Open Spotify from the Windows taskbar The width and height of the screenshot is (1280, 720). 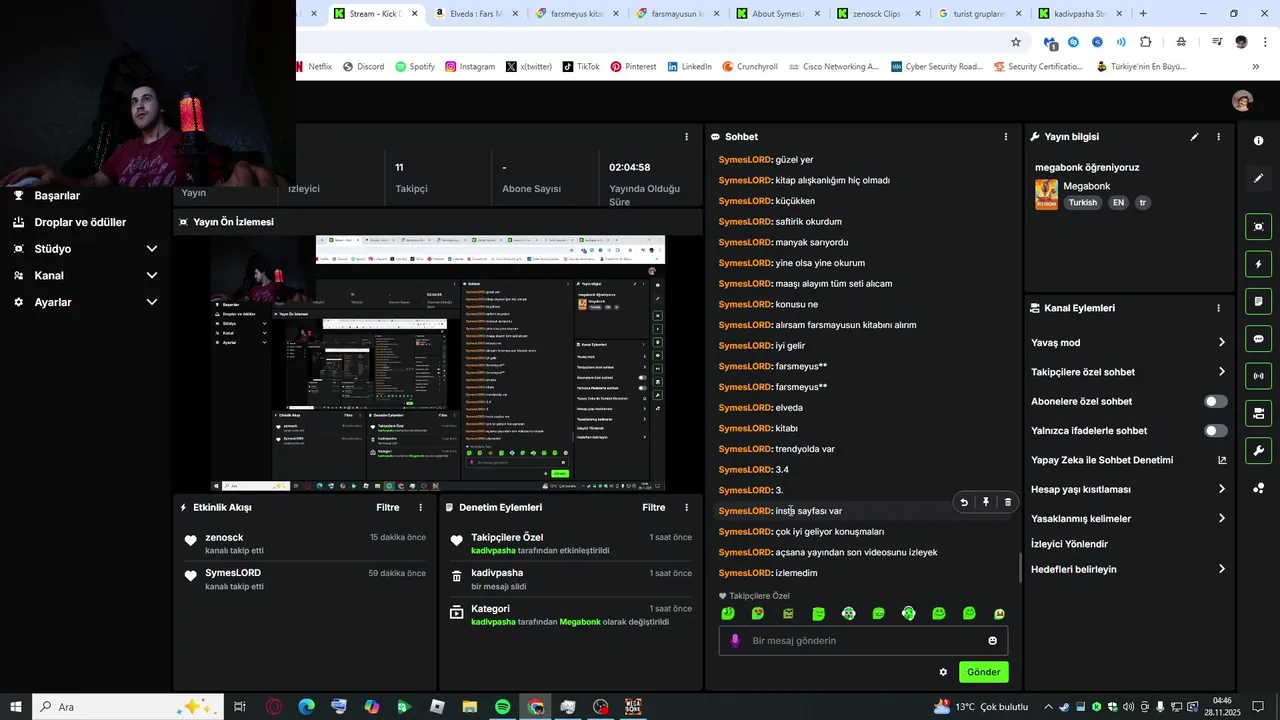tap(503, 707)
